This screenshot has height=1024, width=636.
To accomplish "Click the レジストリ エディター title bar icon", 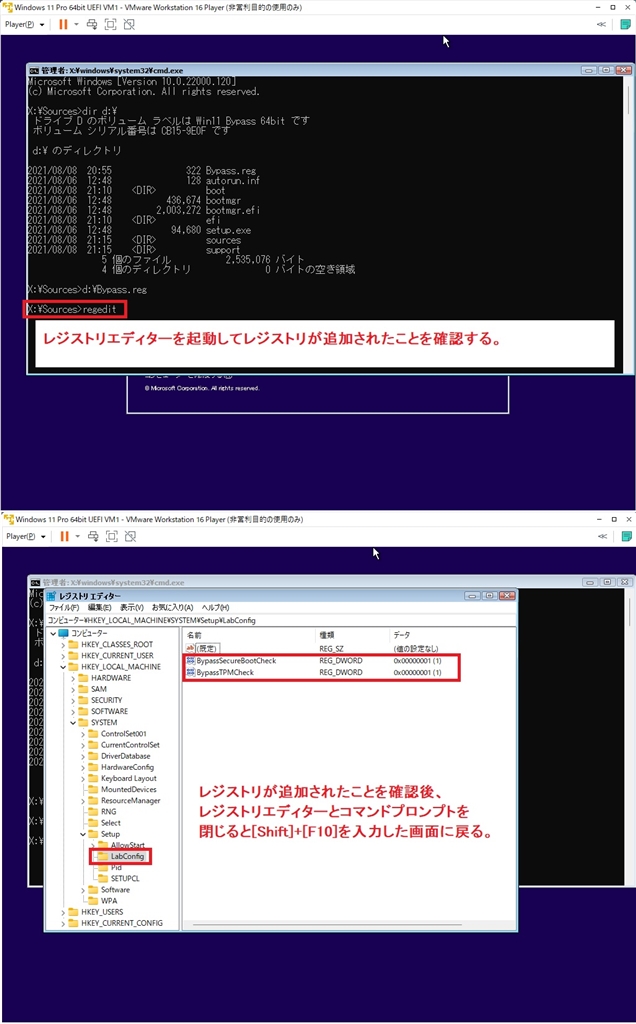I will tap(52, 596).
